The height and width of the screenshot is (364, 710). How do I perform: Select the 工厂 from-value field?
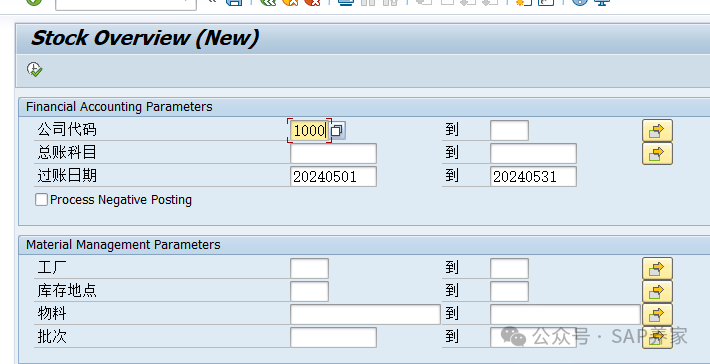point(309,268)
